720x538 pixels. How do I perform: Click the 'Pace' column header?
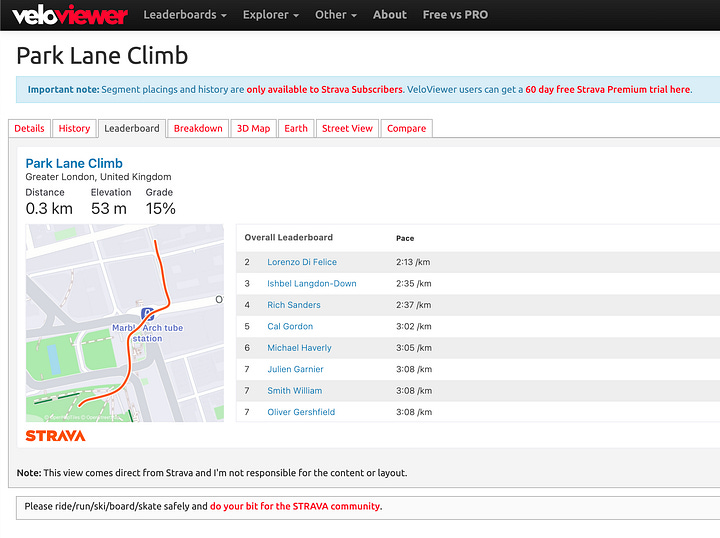(x=405, y=238)
